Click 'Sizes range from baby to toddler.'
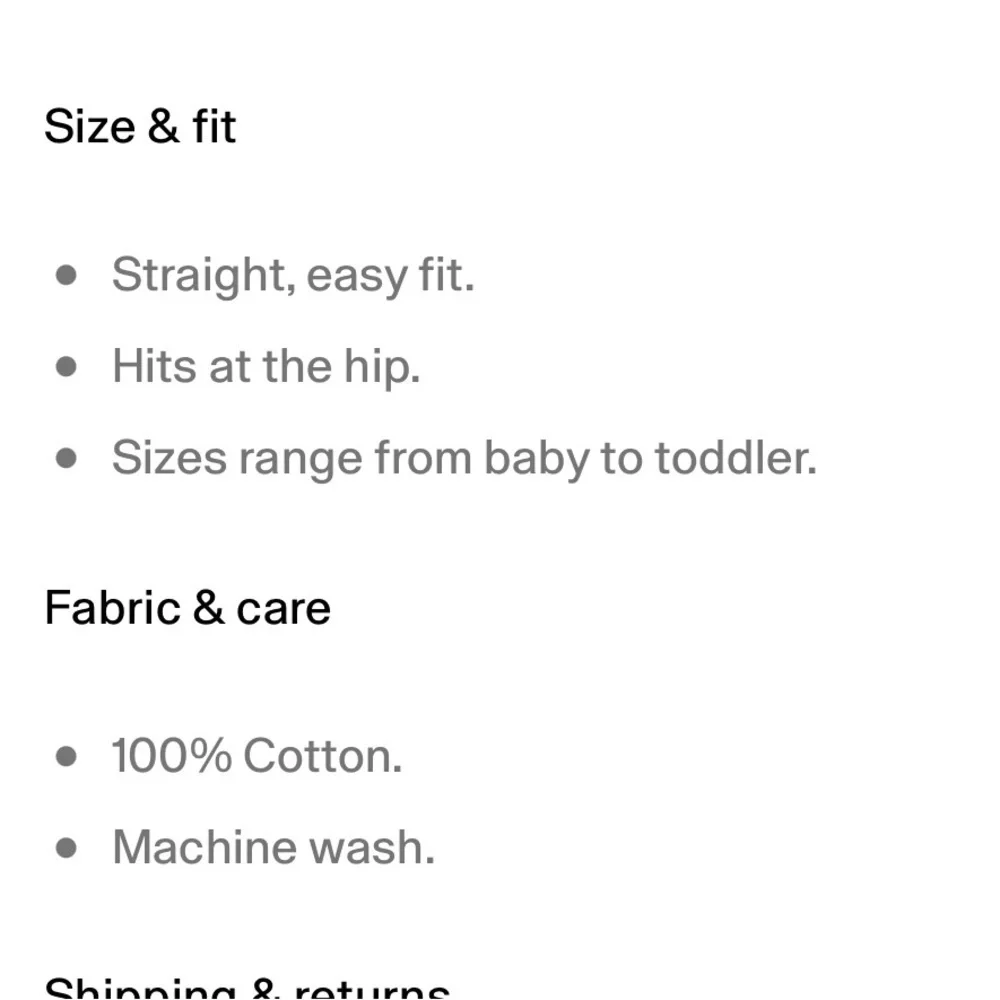1000x1000 pixels. point(464,459)
